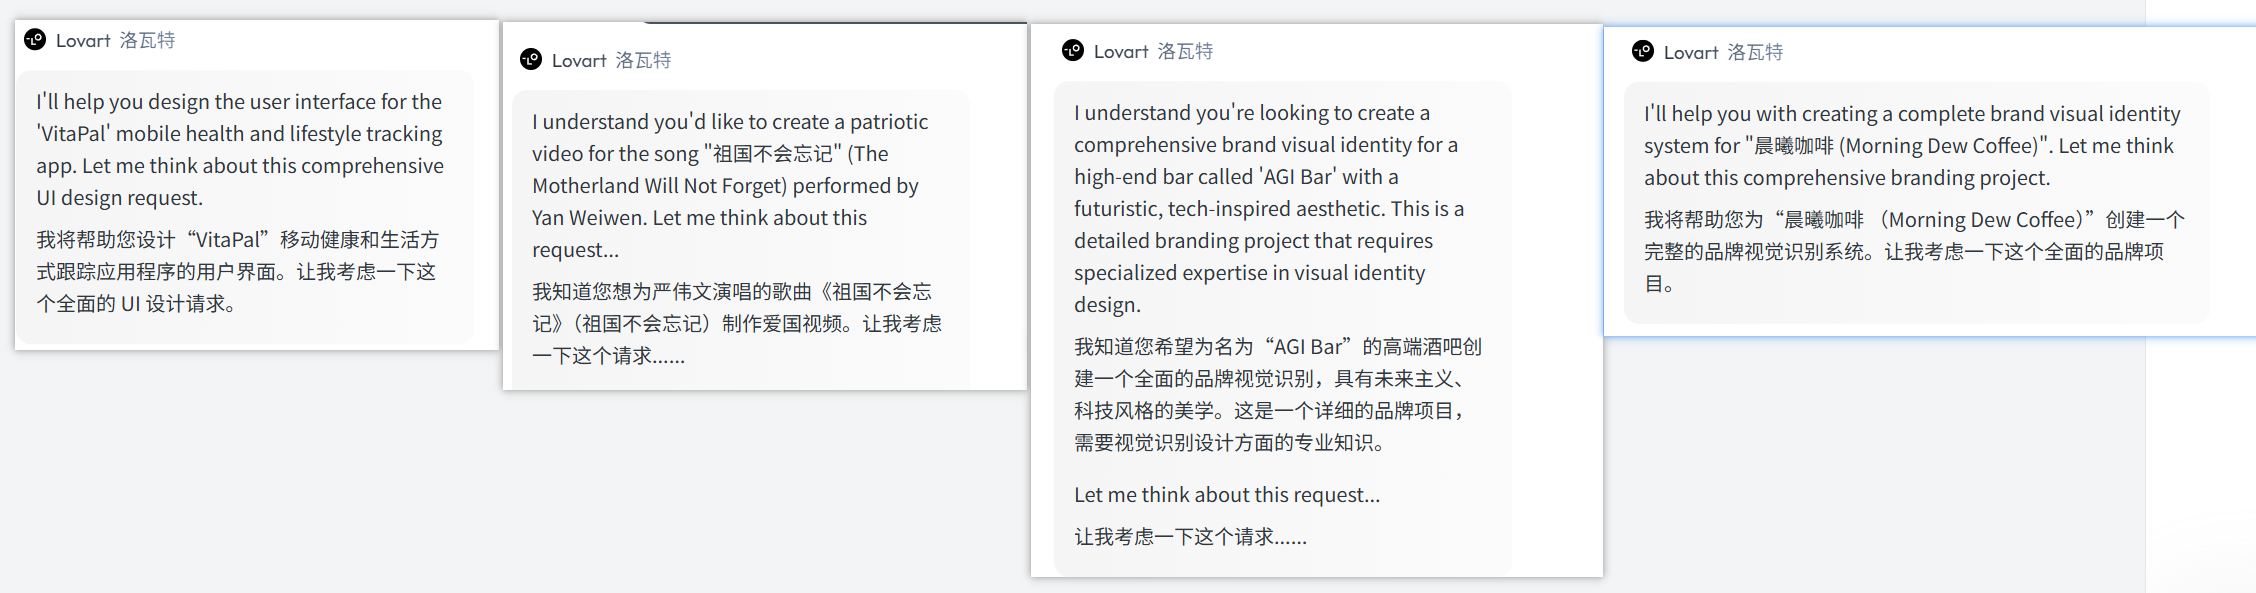Select the AGI Bar brand identity message bubble

1283,328
